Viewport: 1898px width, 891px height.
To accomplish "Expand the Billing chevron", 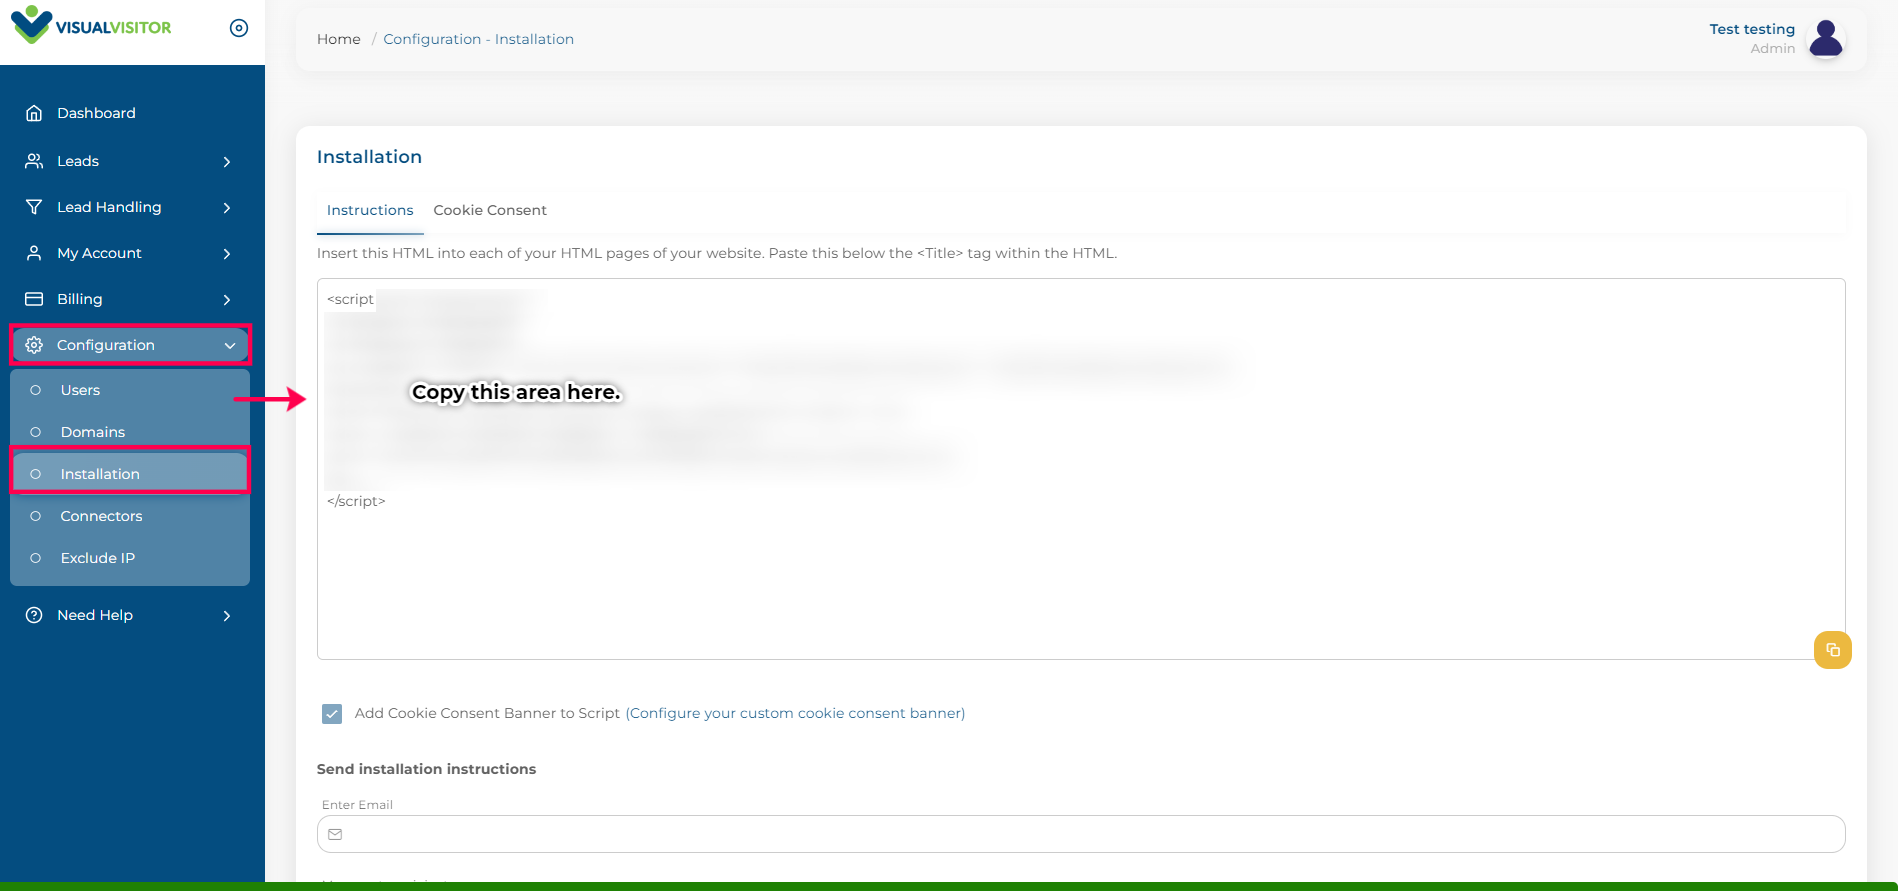I will pos(227,299).
